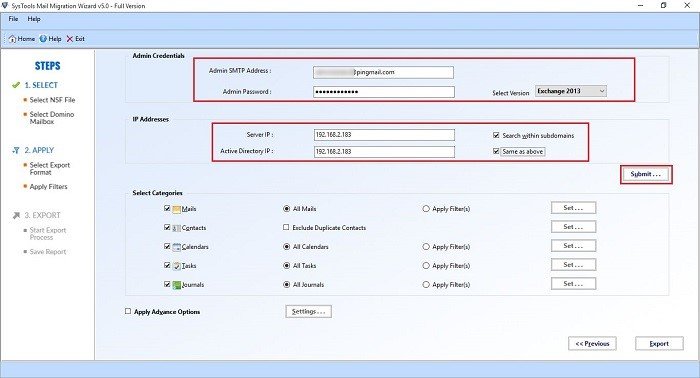The image size is (700, 378).
Task: Click the SysTools app icon in title bar
Action: pyautogui.click(x=5, y=6)
